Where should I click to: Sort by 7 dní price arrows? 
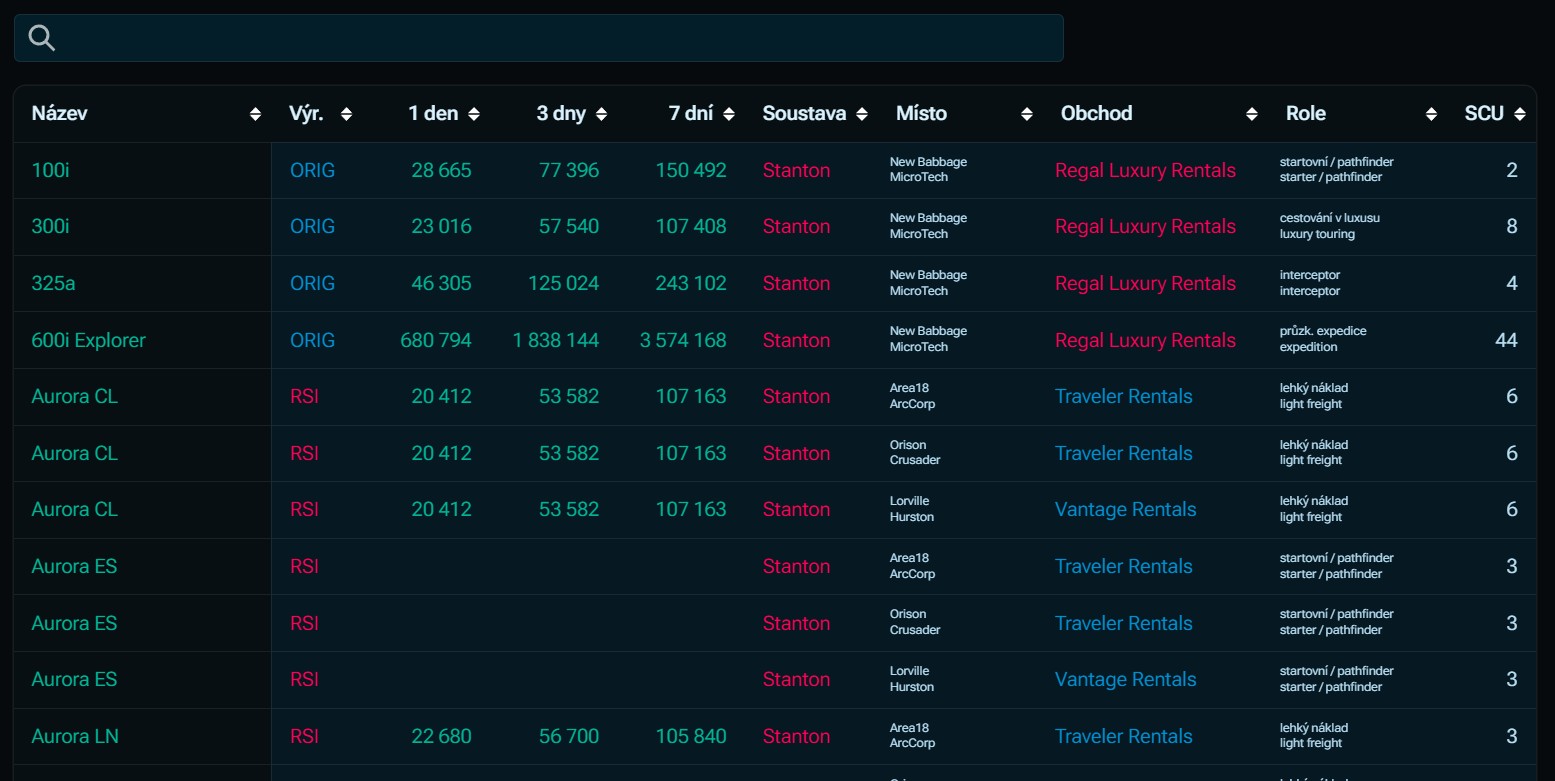(729, 114)
